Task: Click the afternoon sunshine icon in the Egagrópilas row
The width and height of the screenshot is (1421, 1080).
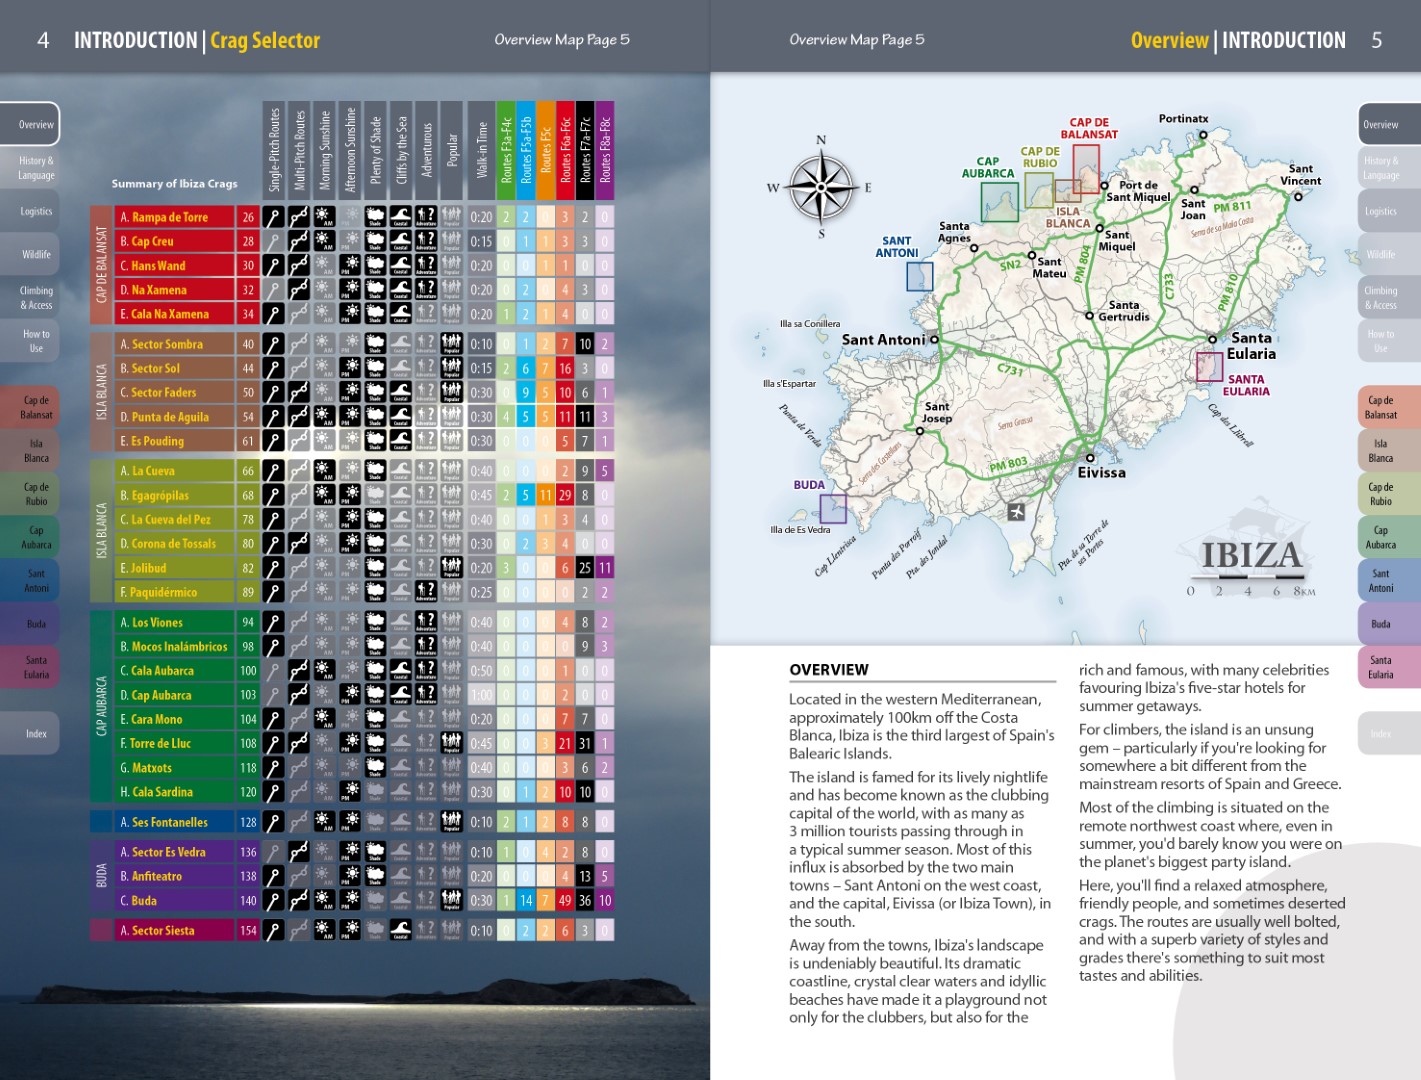Action: [x=350, y=495]
